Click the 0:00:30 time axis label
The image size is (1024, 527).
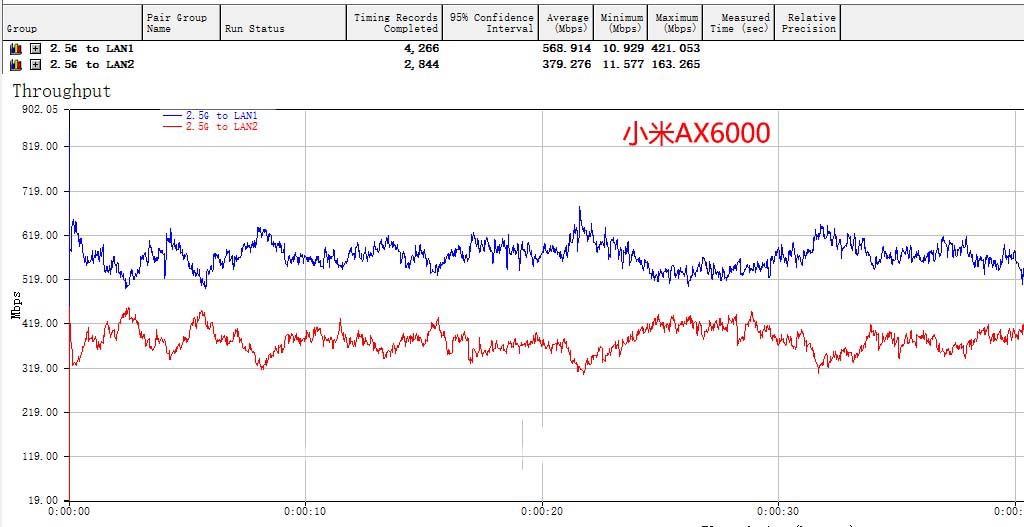tap(778, 512)
